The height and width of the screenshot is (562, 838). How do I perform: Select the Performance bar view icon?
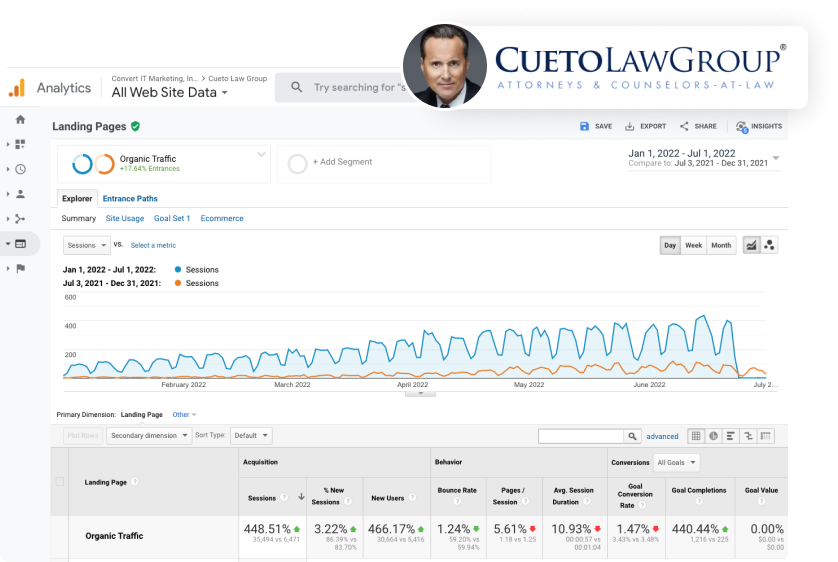tap(731, 436)
